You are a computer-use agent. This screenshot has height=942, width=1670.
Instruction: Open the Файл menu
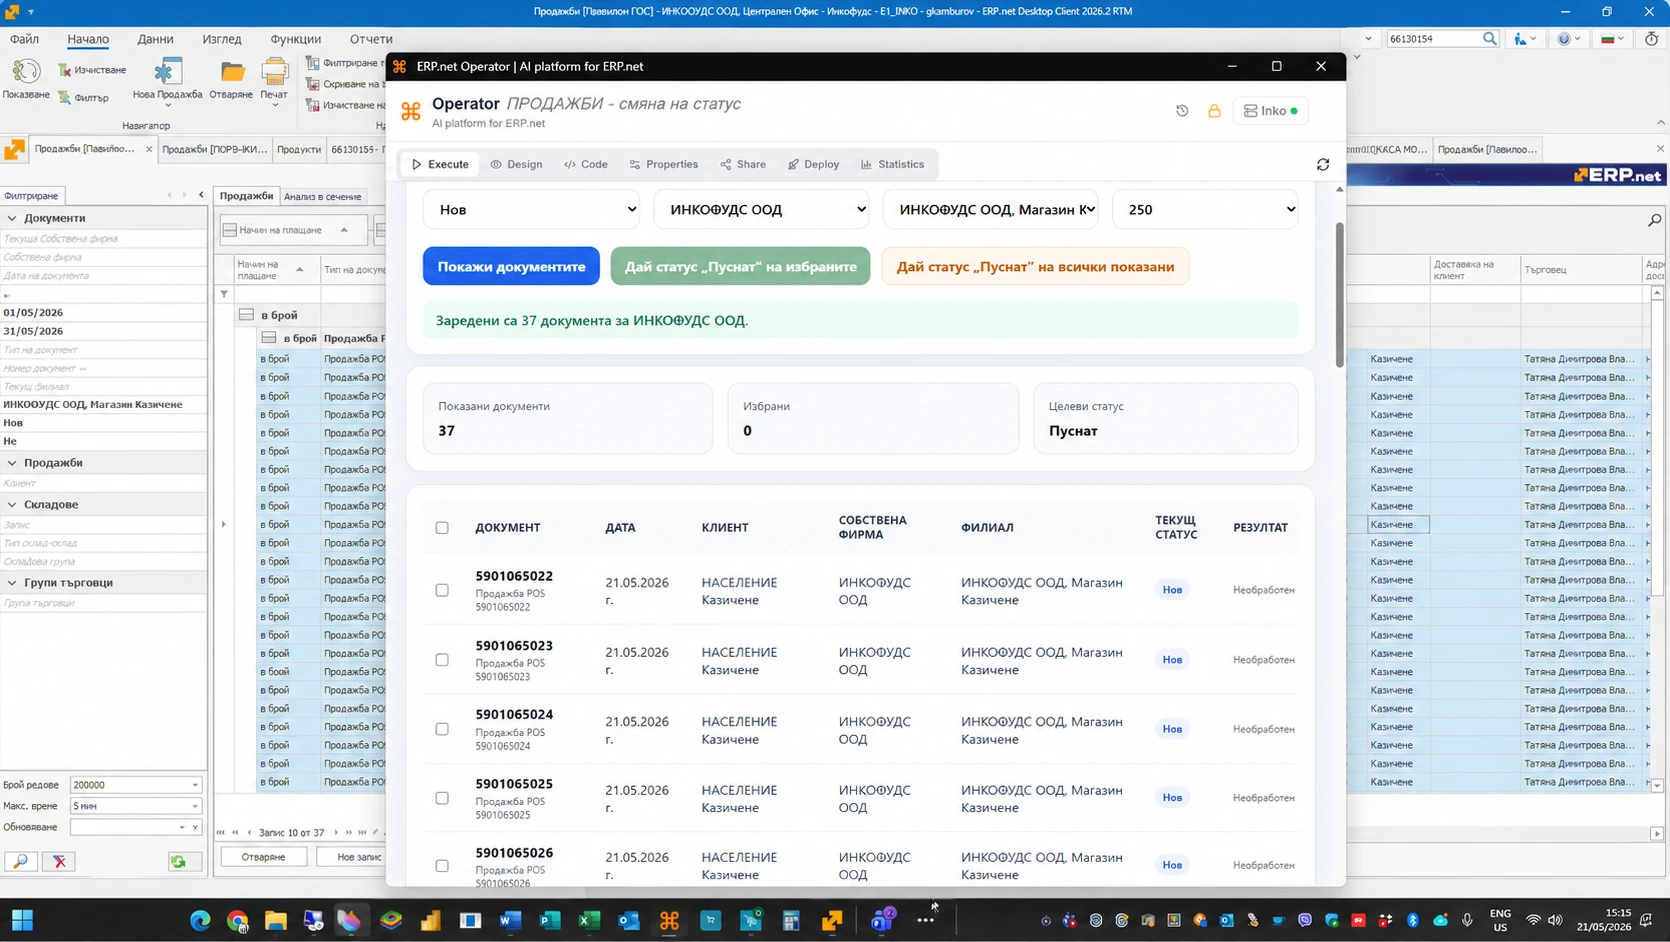24,39
